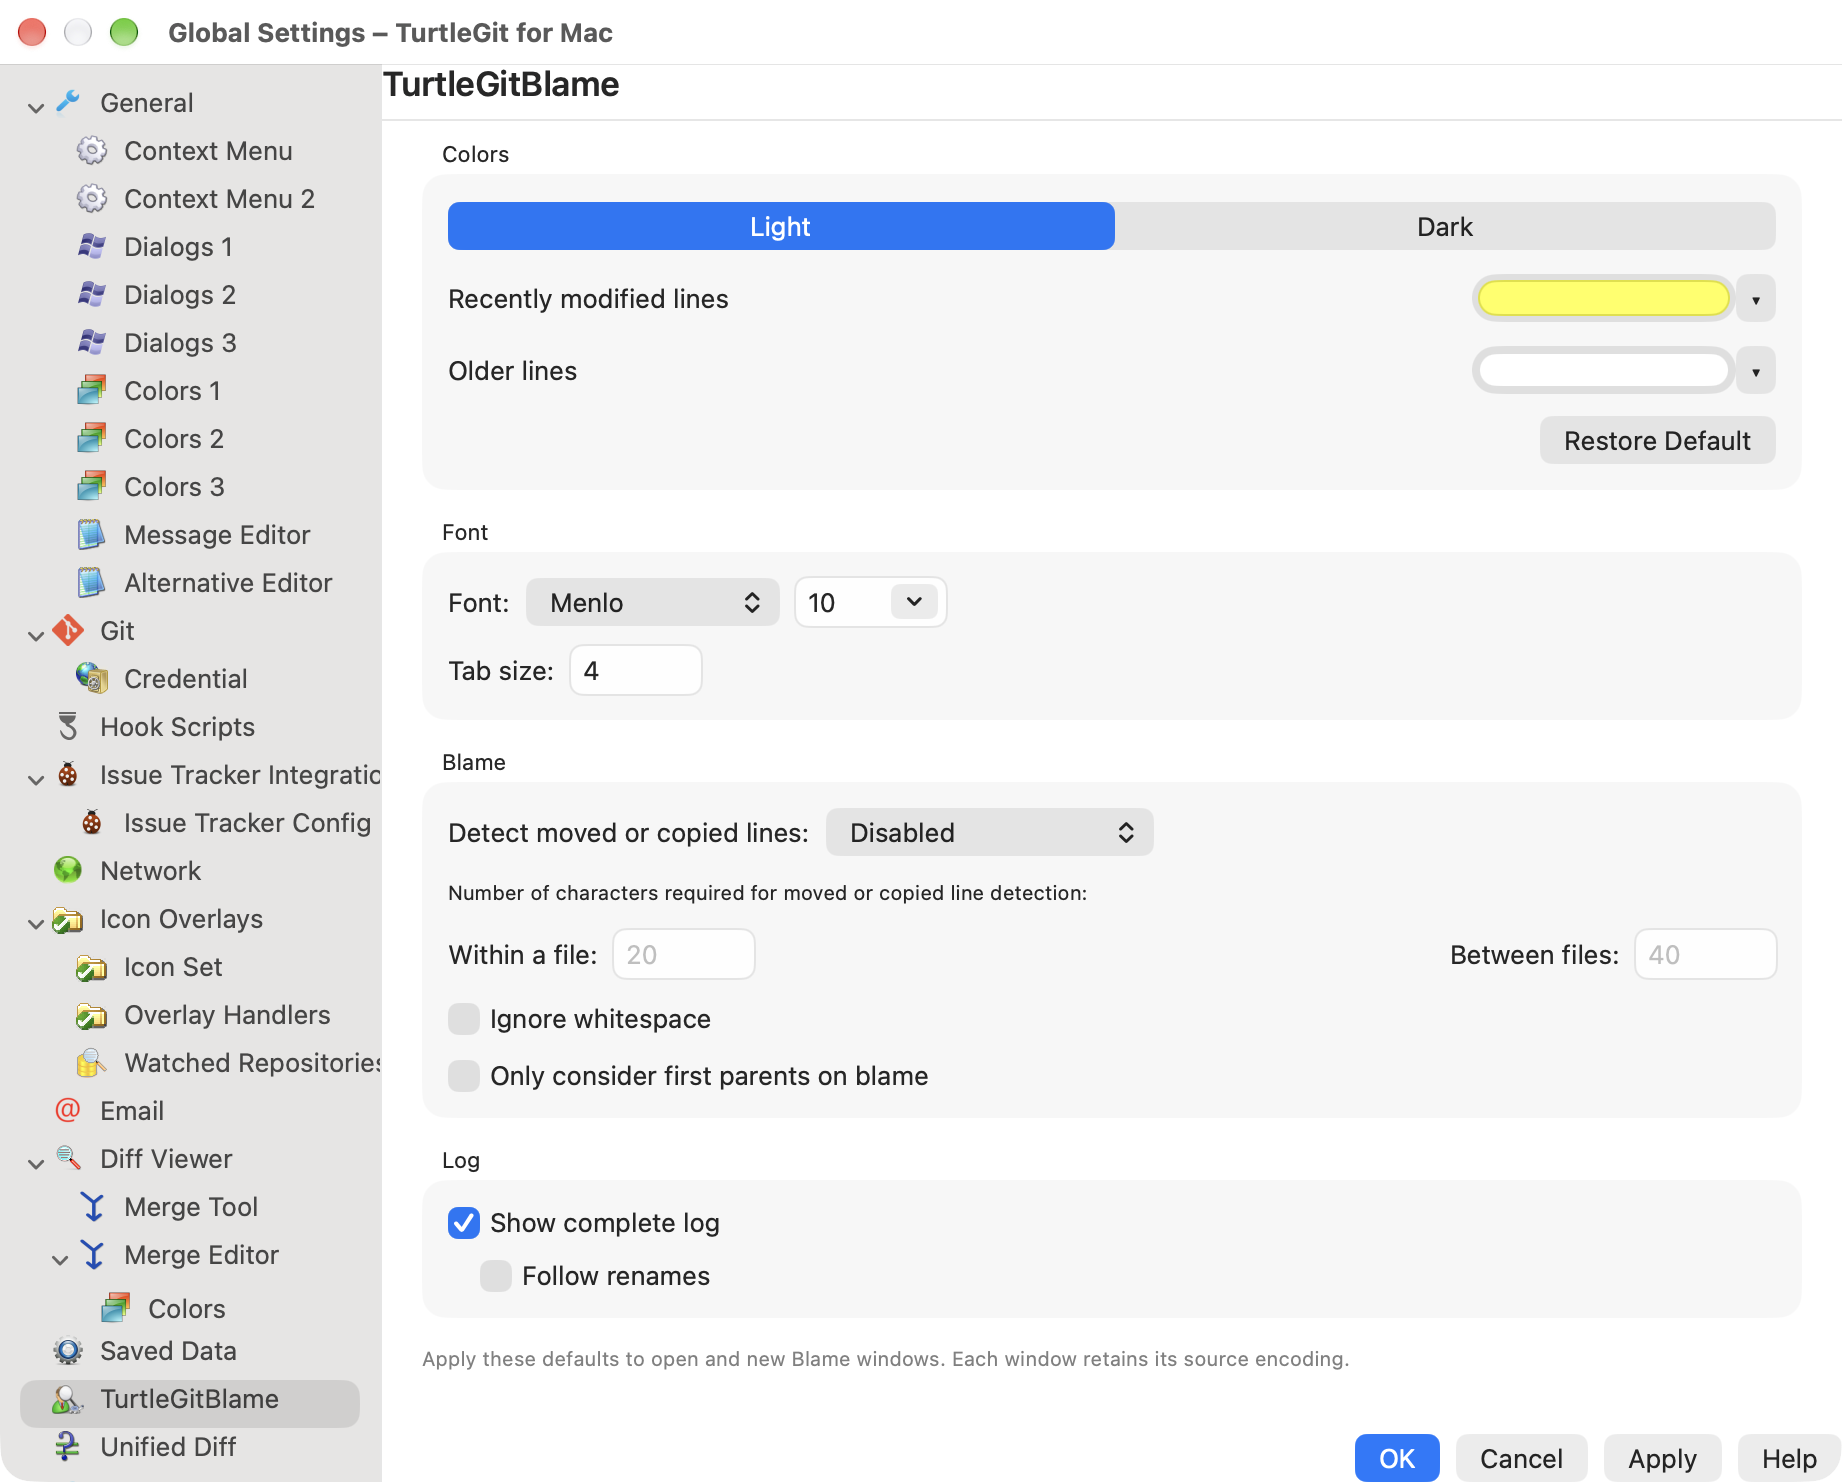Click the Merge Tool icon
Screen dimensions: 1842x1482
[92, 1206]
